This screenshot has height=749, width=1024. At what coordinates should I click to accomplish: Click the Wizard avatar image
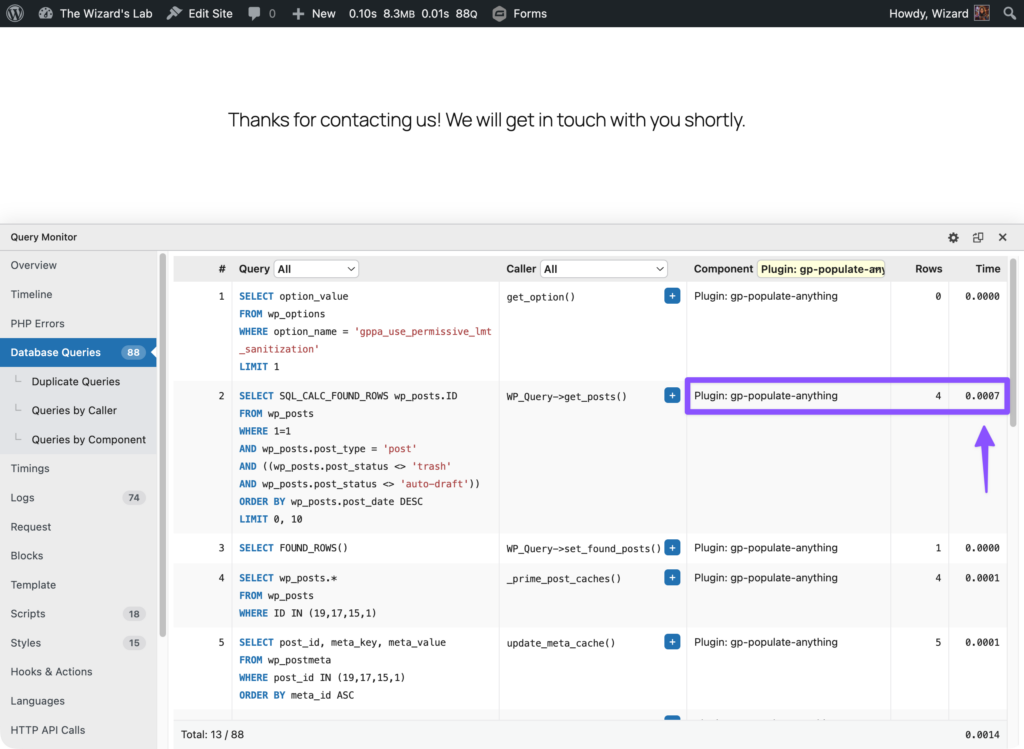point(982,13)
